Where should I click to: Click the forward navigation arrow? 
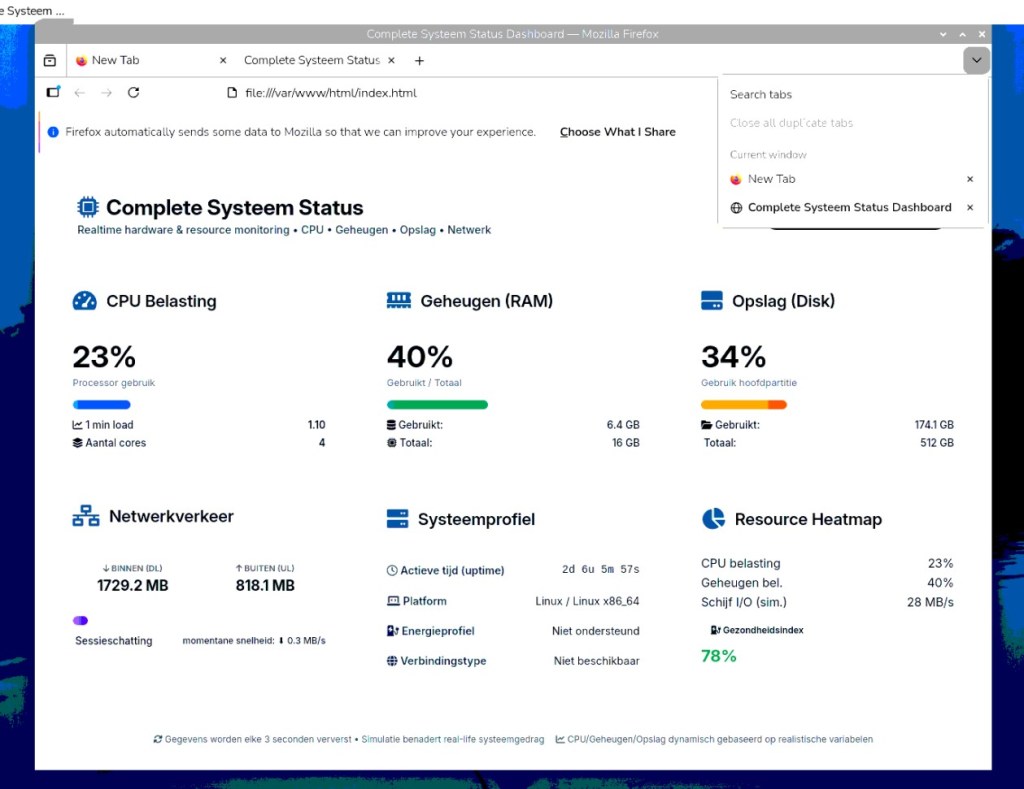(x=107, y=93)
